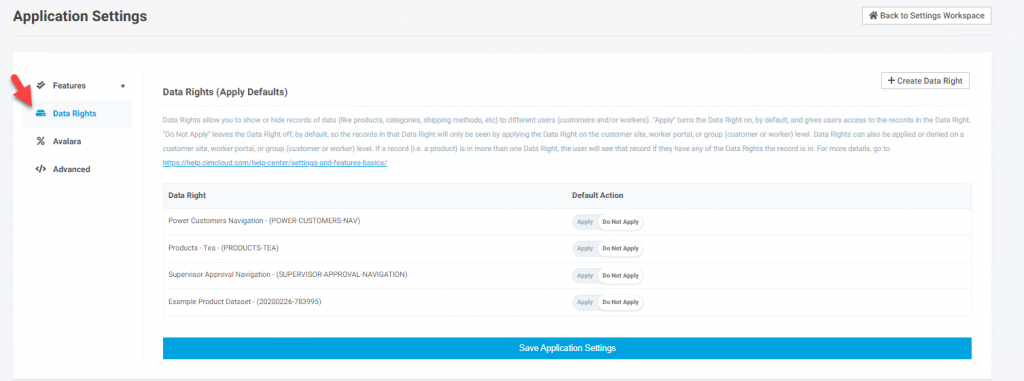Image resolution: width=1024 pixels, height=381 pixels.
Task: Set Example Product Dataset to Do Not Apply
Action: tap(620, 303)
